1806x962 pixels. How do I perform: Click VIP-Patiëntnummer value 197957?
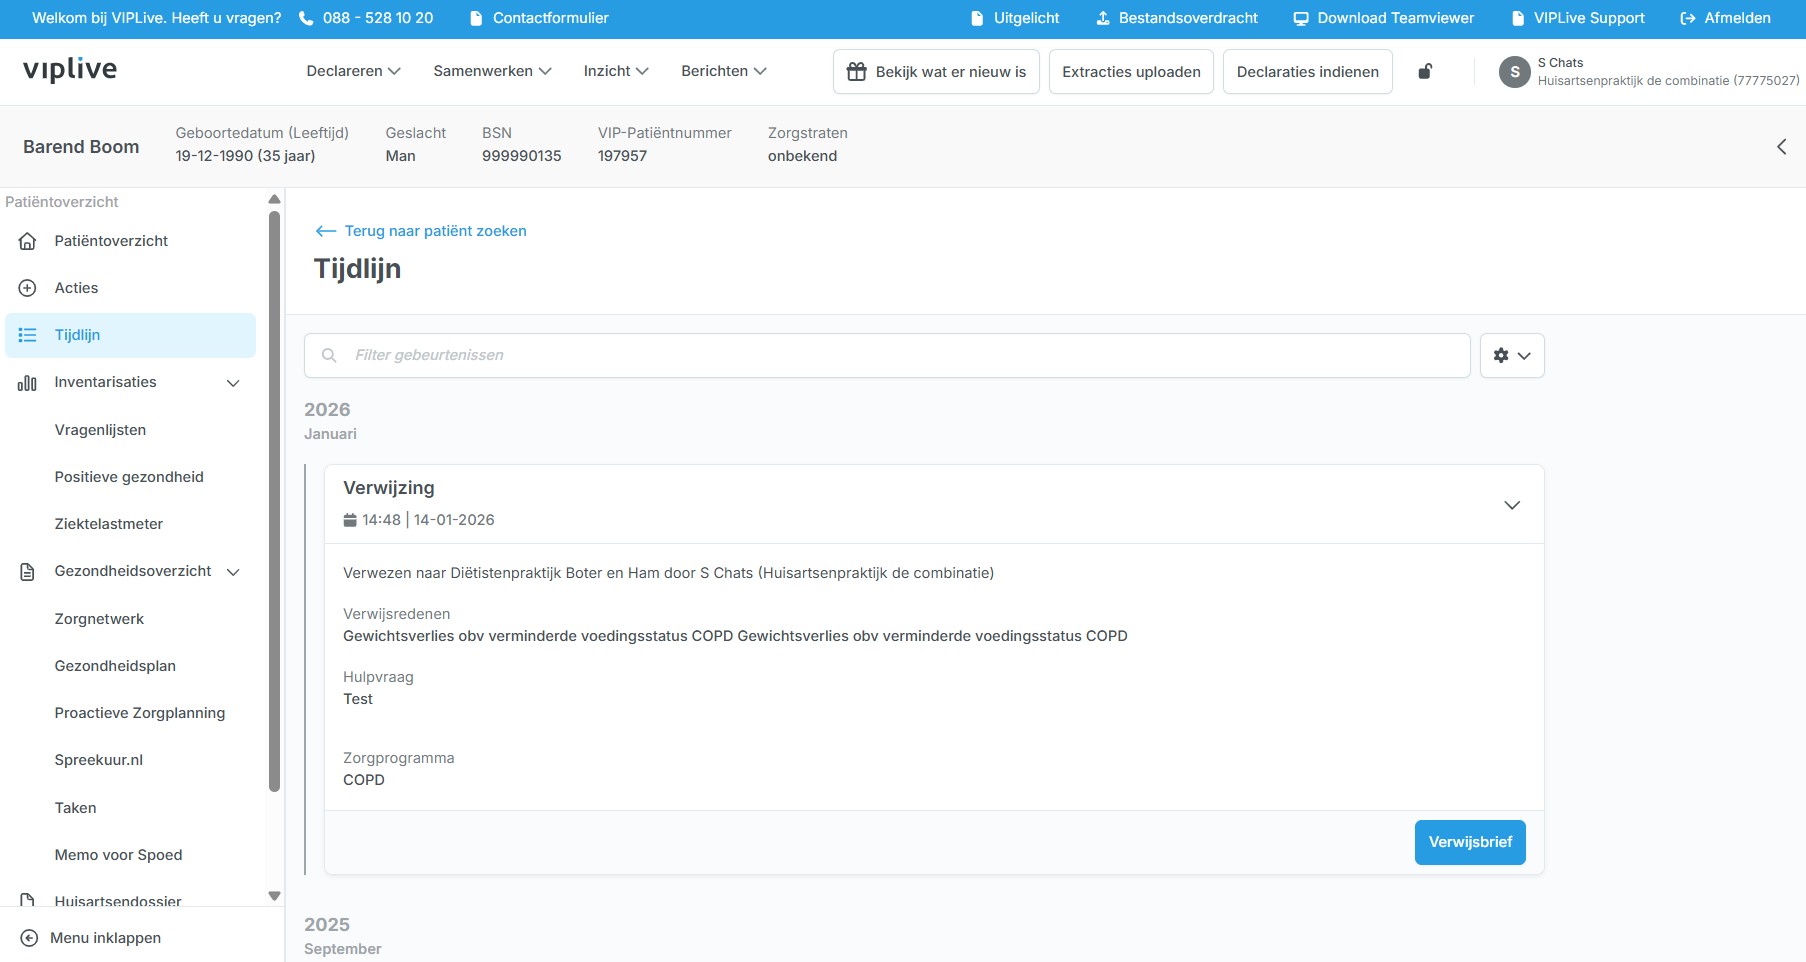(x=622, y=156)
